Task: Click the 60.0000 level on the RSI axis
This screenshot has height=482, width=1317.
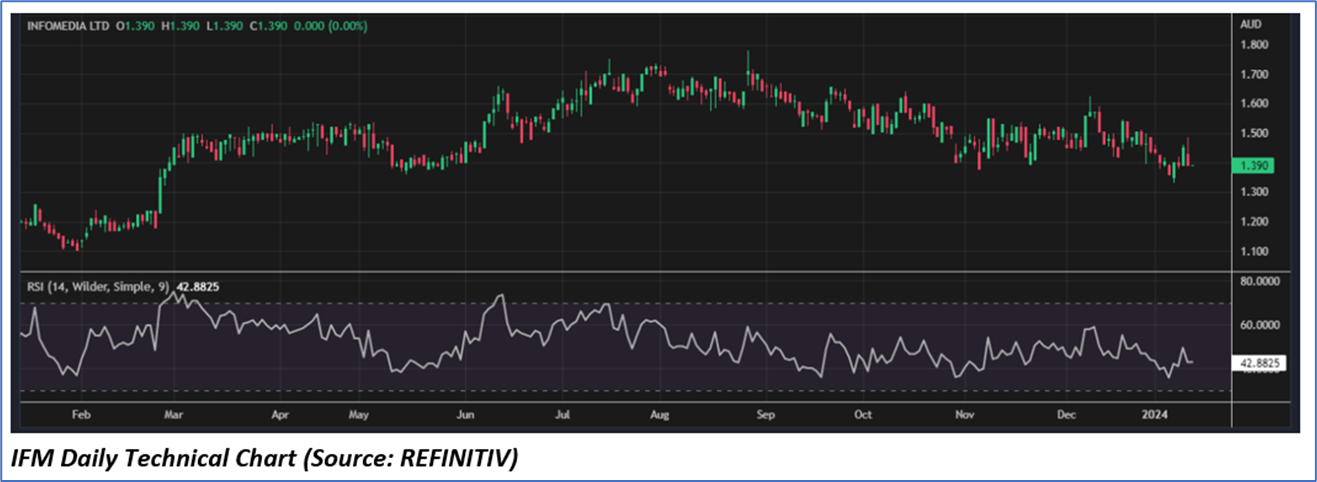Action: (x=1262, y=325)
